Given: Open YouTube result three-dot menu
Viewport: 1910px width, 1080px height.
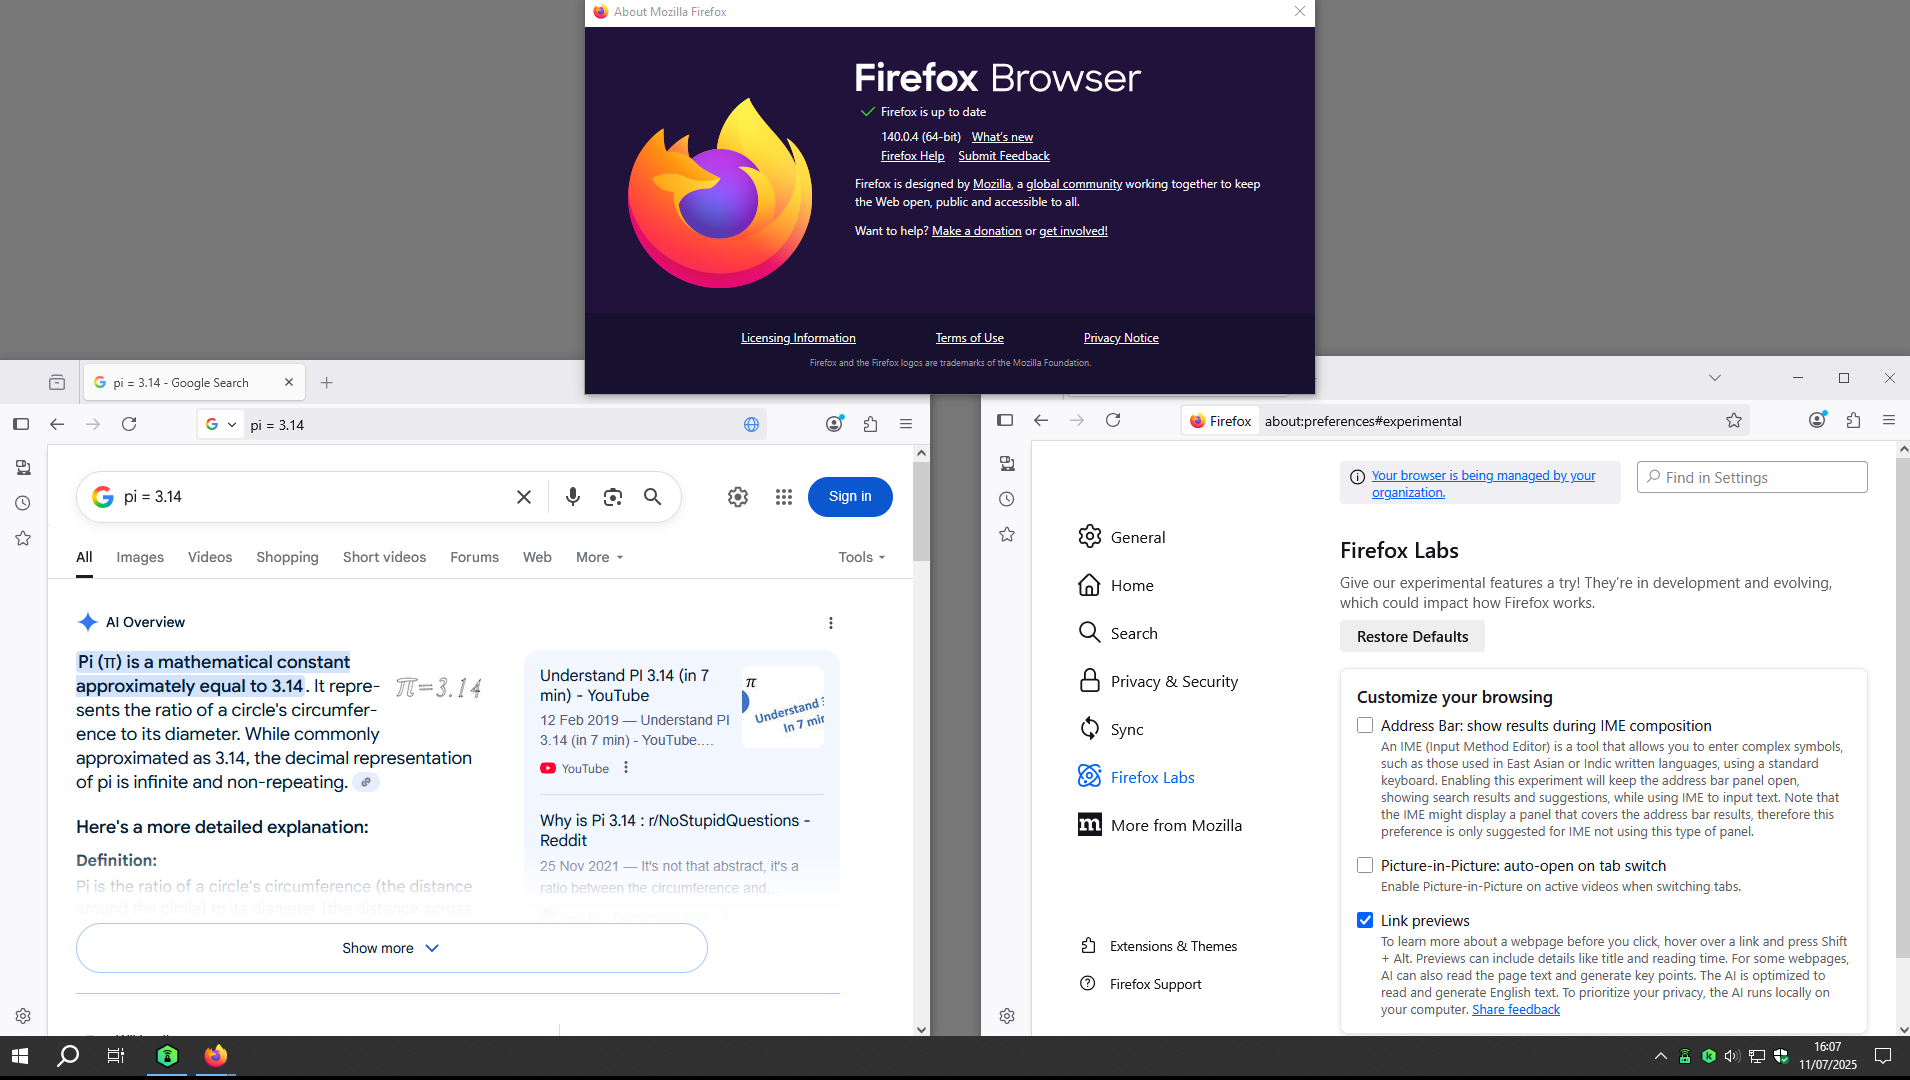Looking at the screenshot, I should (x=626, y=768).
